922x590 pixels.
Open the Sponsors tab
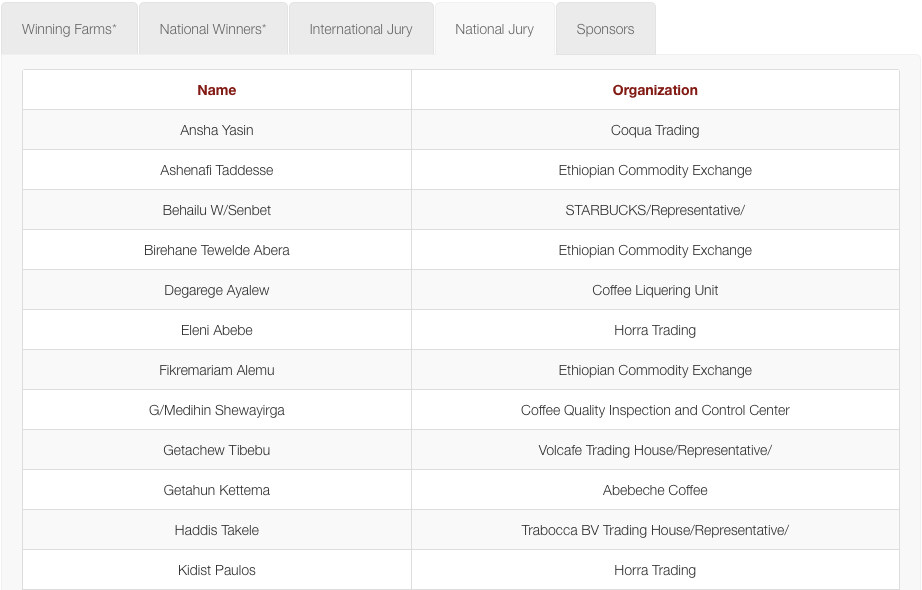605,29
